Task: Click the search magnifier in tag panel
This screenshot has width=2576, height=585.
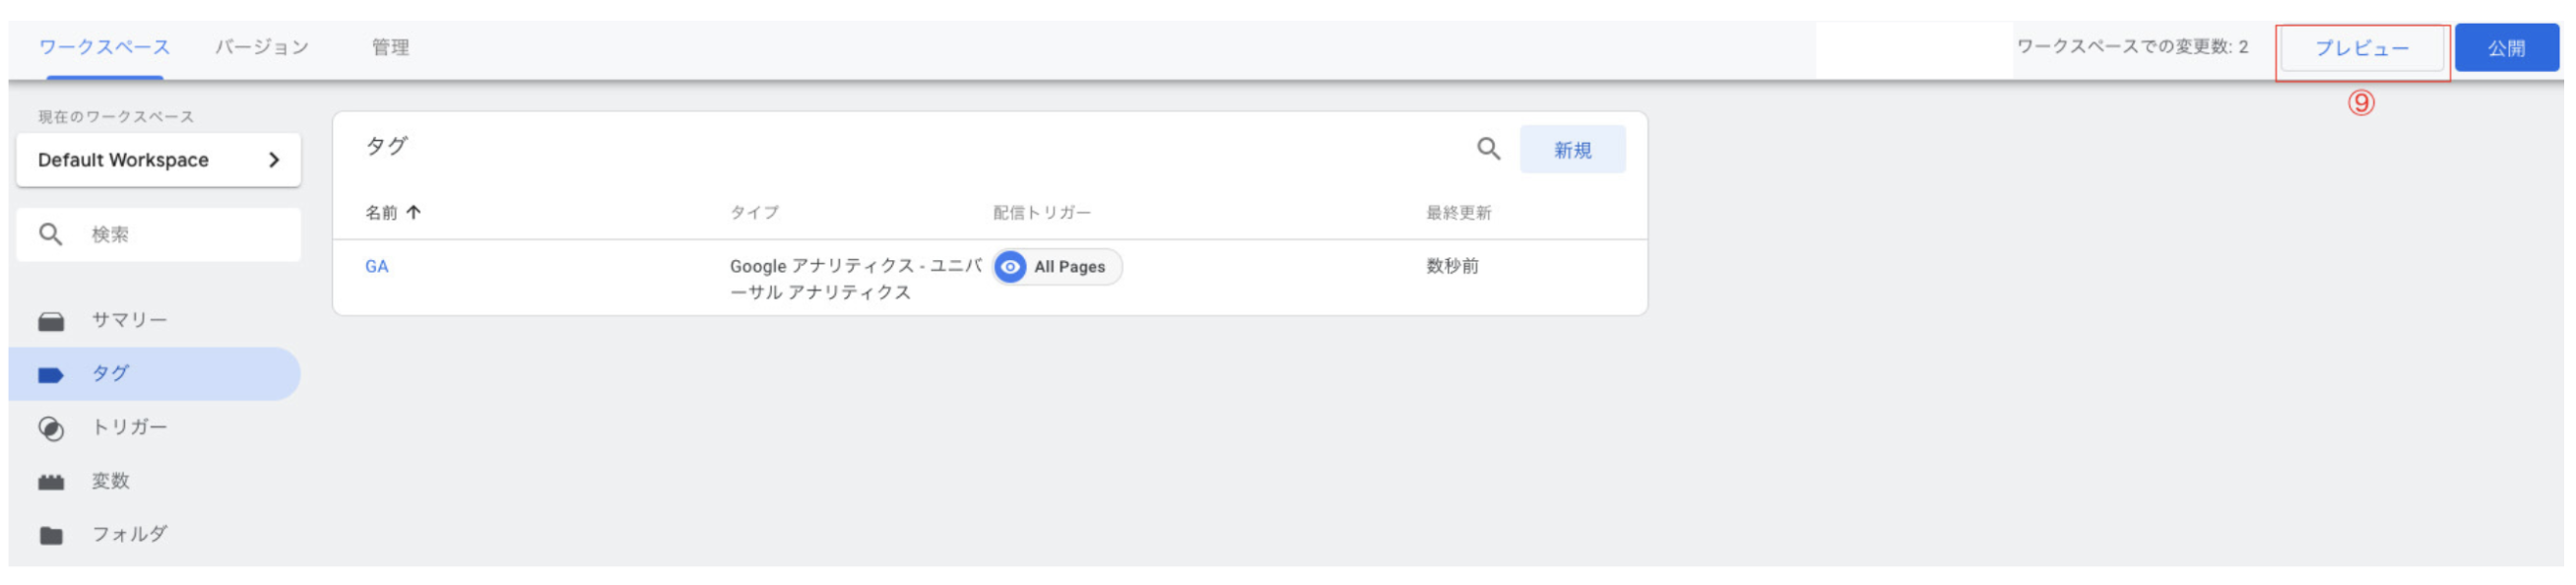Action: click(1488, 149)
